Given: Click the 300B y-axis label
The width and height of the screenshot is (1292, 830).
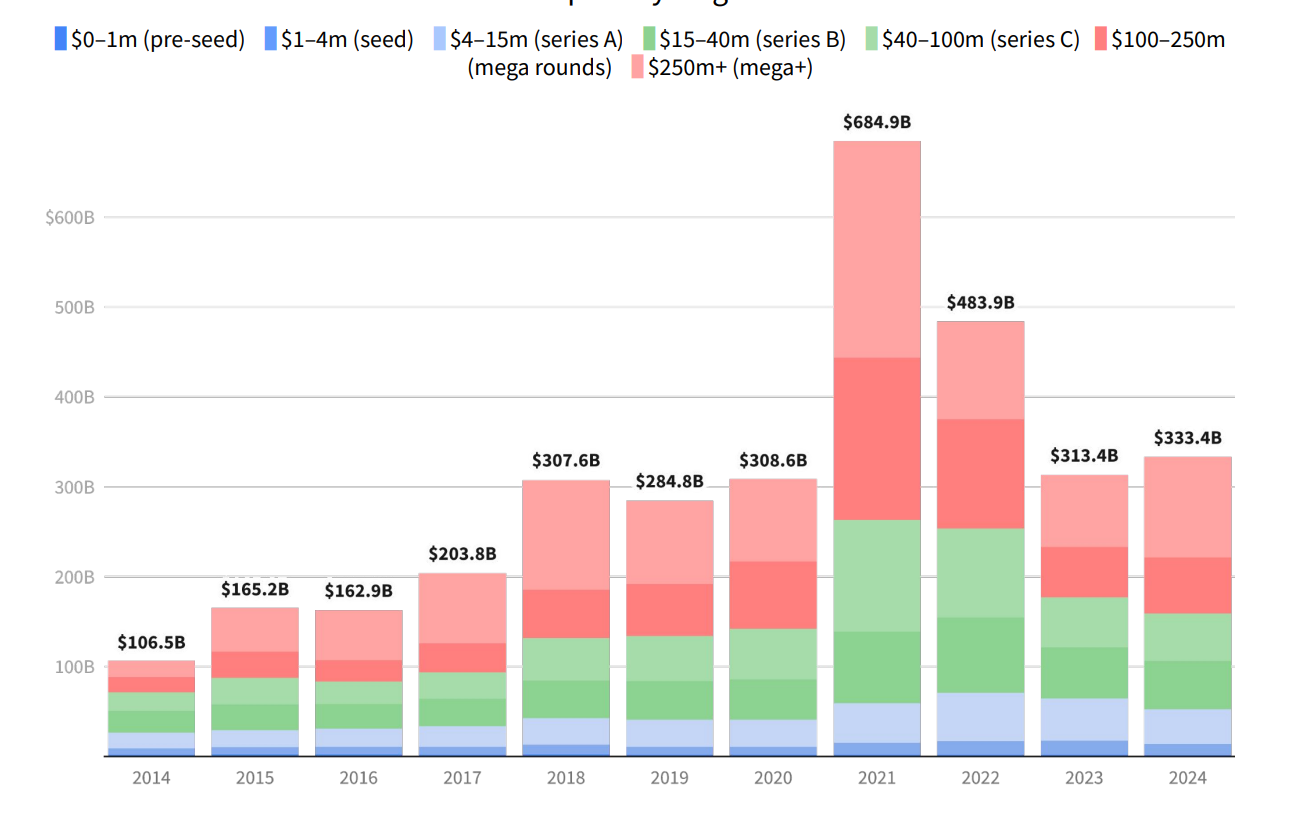Looking at the screenshot, I should coord(75,487).
